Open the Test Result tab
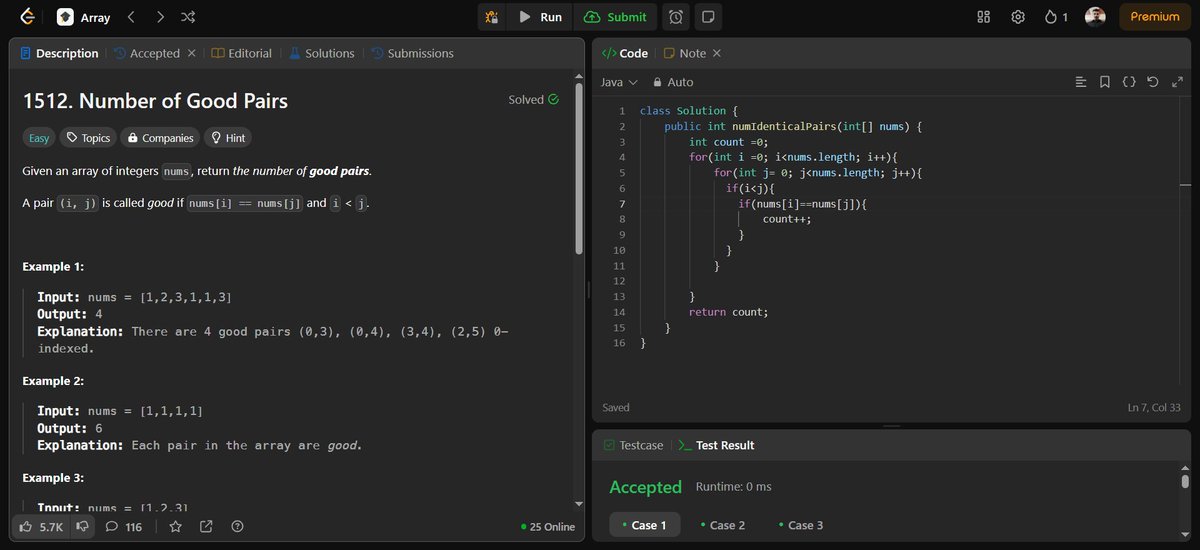Image resolution: width=1200 pixels, height=550 pixels. pos(716,445)
